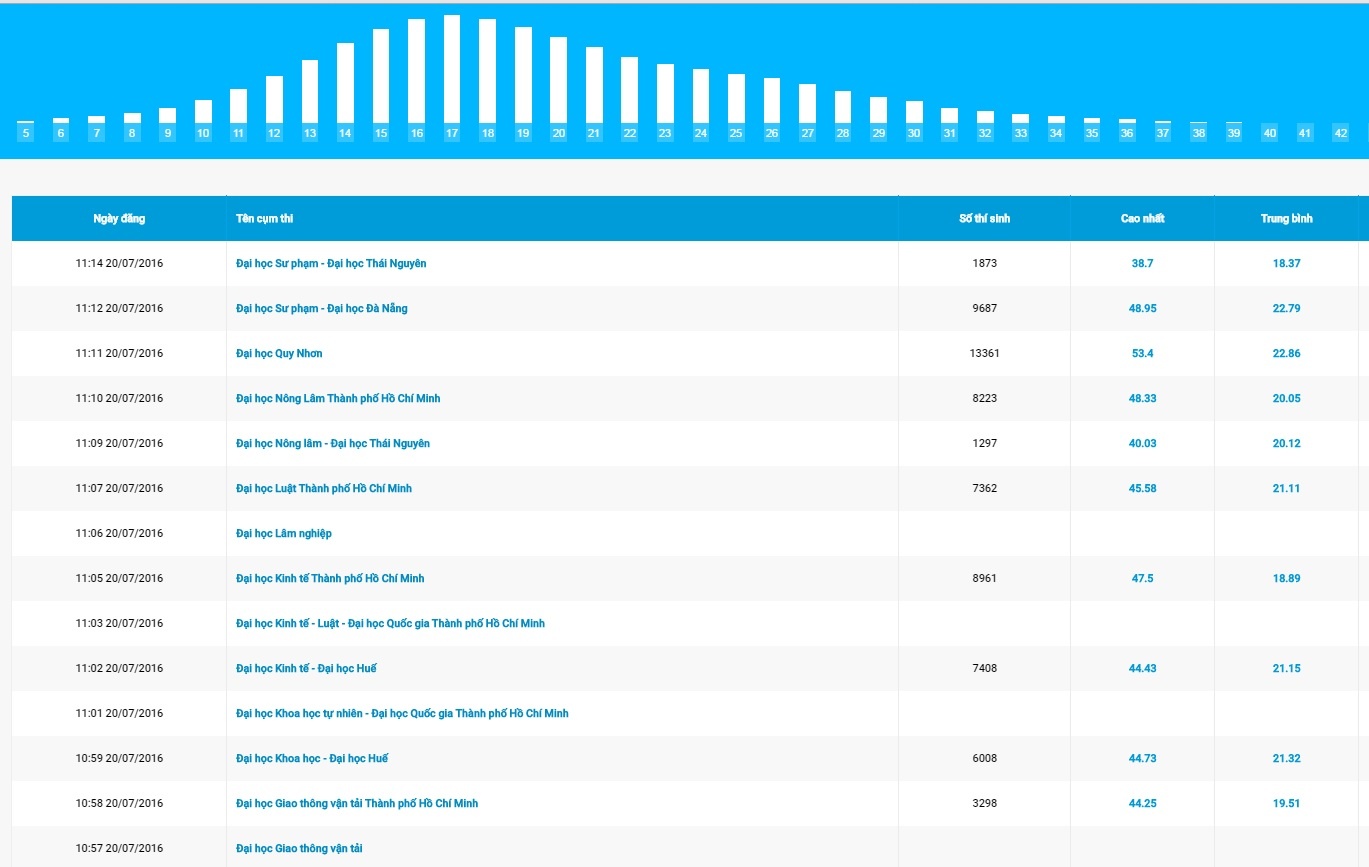Click the Trung bình column header

pyautogui.click(x=1286, y=219)
